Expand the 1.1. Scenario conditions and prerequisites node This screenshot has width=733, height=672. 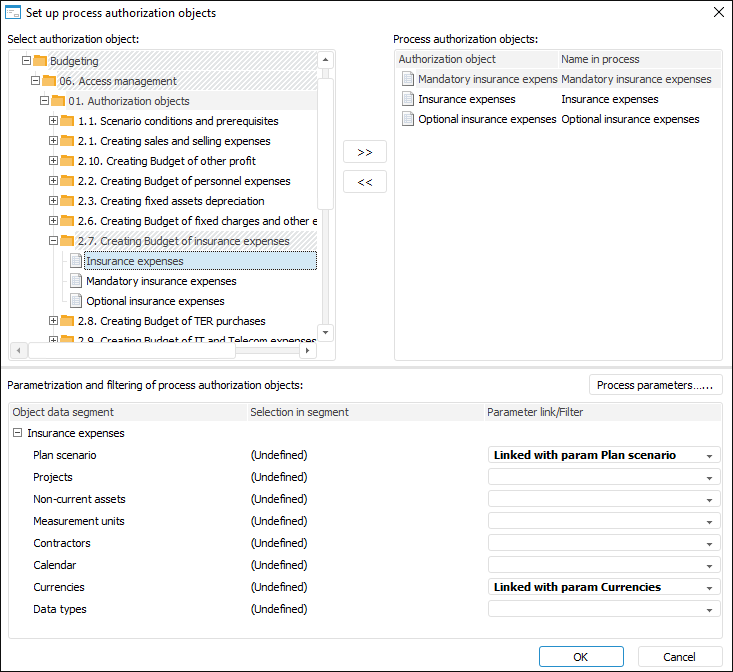[54, 121]
